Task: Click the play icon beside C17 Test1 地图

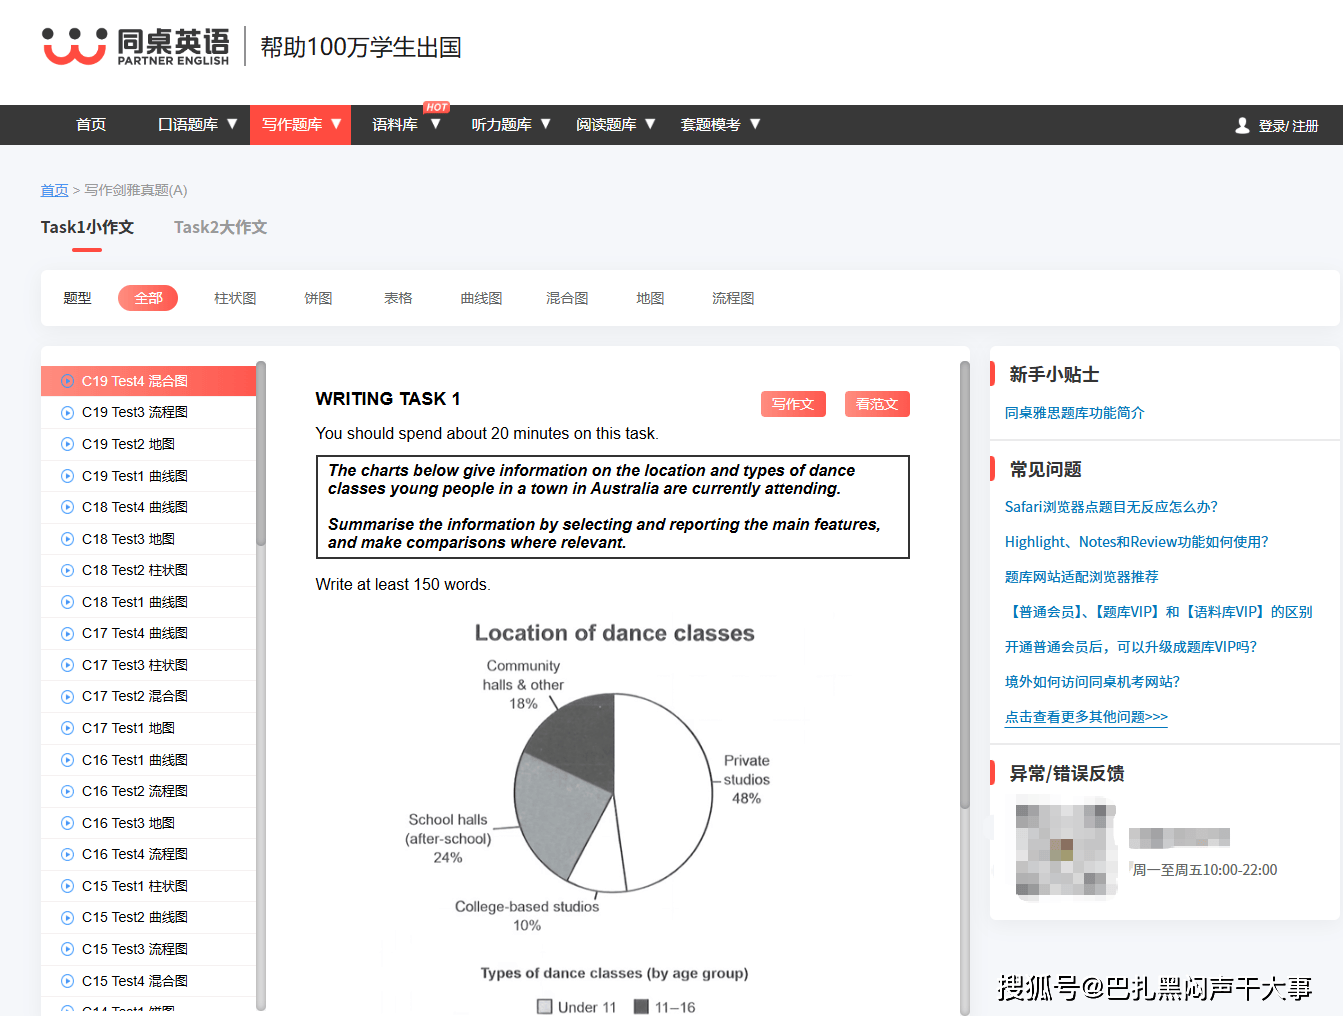Action: (x=67, y=728)
